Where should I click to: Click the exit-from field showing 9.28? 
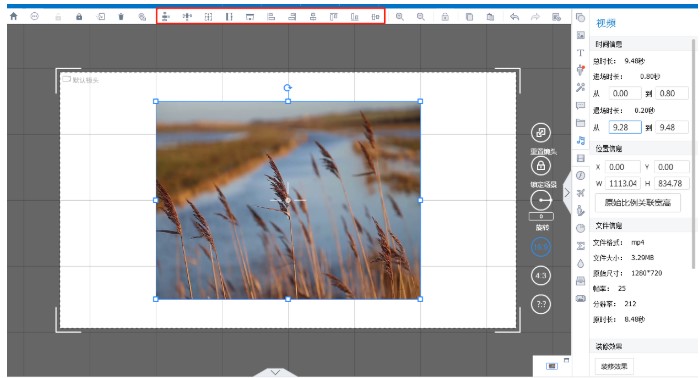(x=625, y=127)
